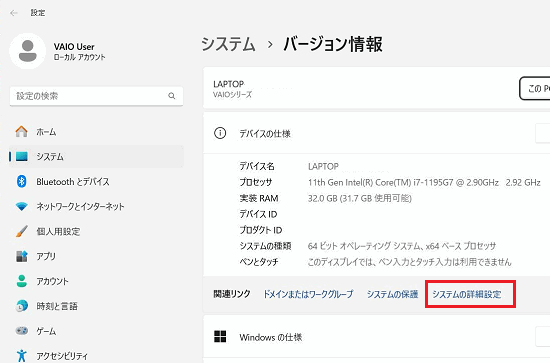This screenshot has width=550, height=363.
Task: Click the 実装 RAM value 32.0 GB
Action: tap(360, 198)
